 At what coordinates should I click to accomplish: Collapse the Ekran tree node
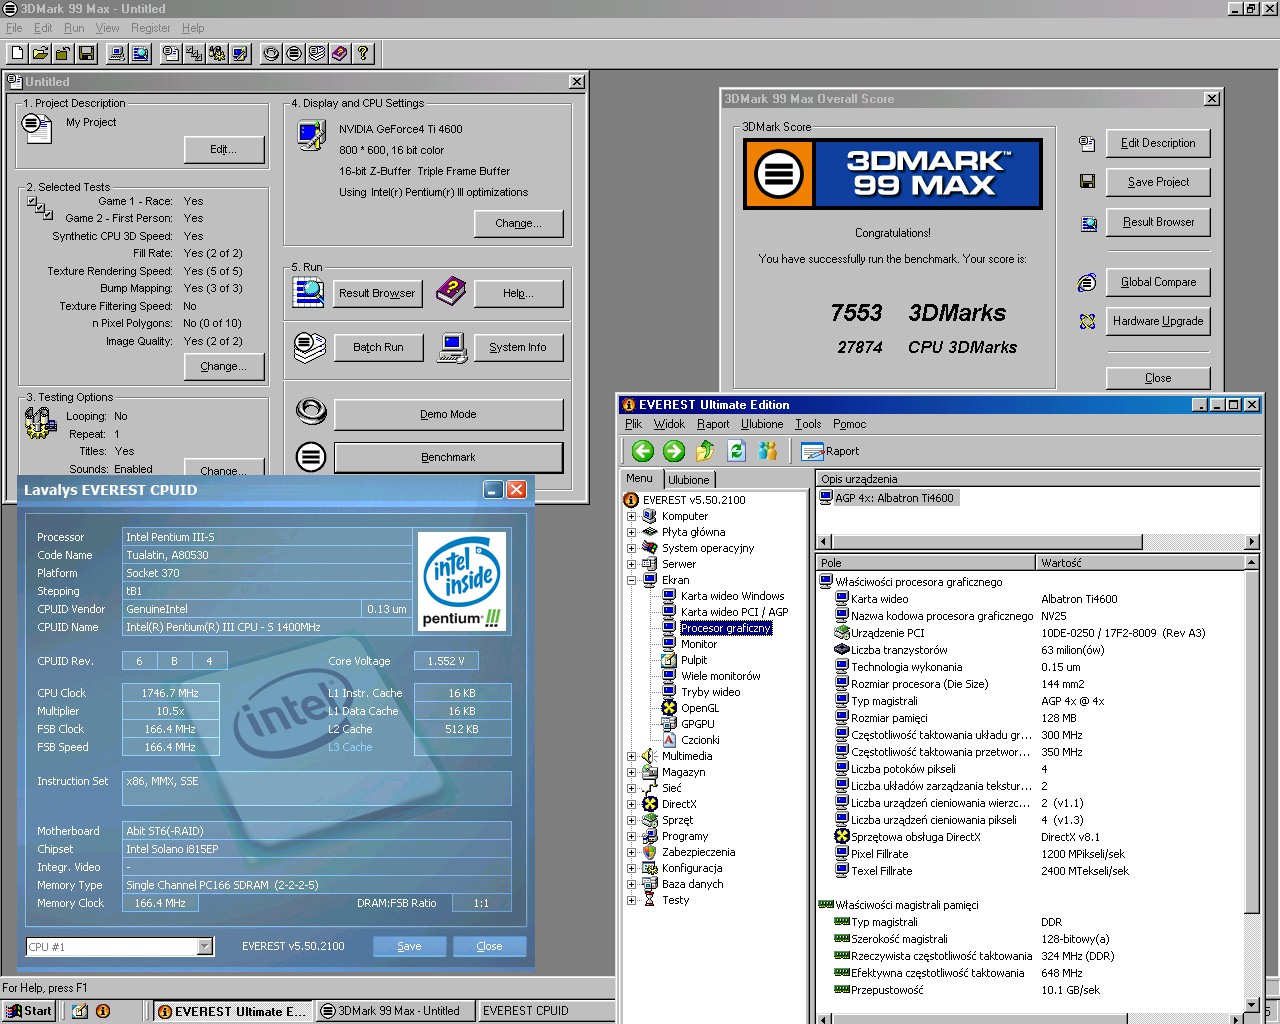tap(631, 581)
